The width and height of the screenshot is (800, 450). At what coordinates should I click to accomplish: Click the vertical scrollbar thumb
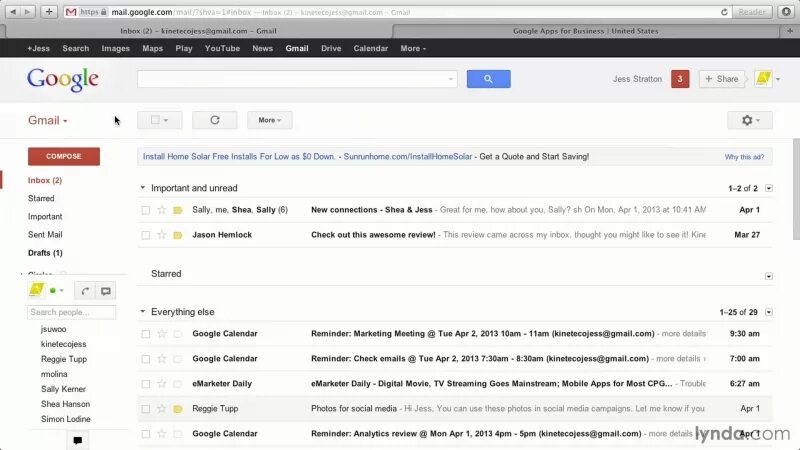[x=796, y=189]
